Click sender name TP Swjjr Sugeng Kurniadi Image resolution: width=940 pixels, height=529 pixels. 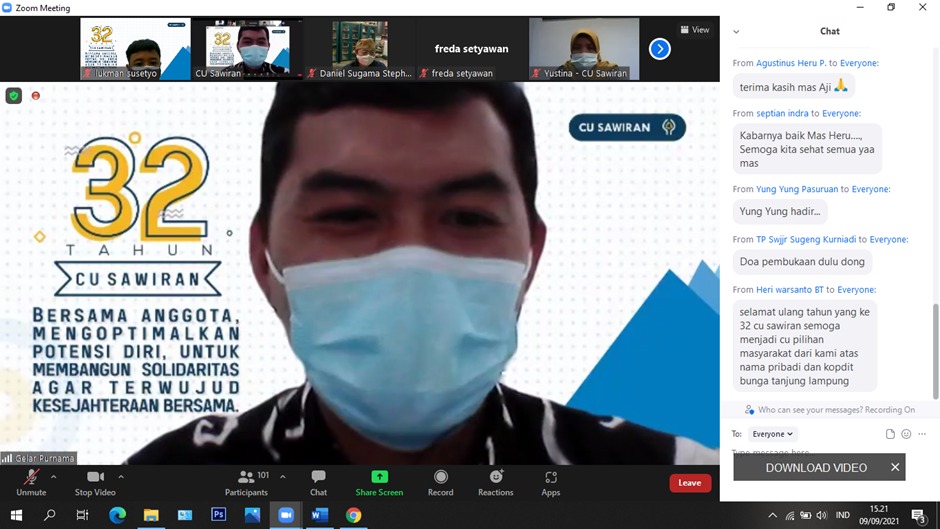coord(806,239)
